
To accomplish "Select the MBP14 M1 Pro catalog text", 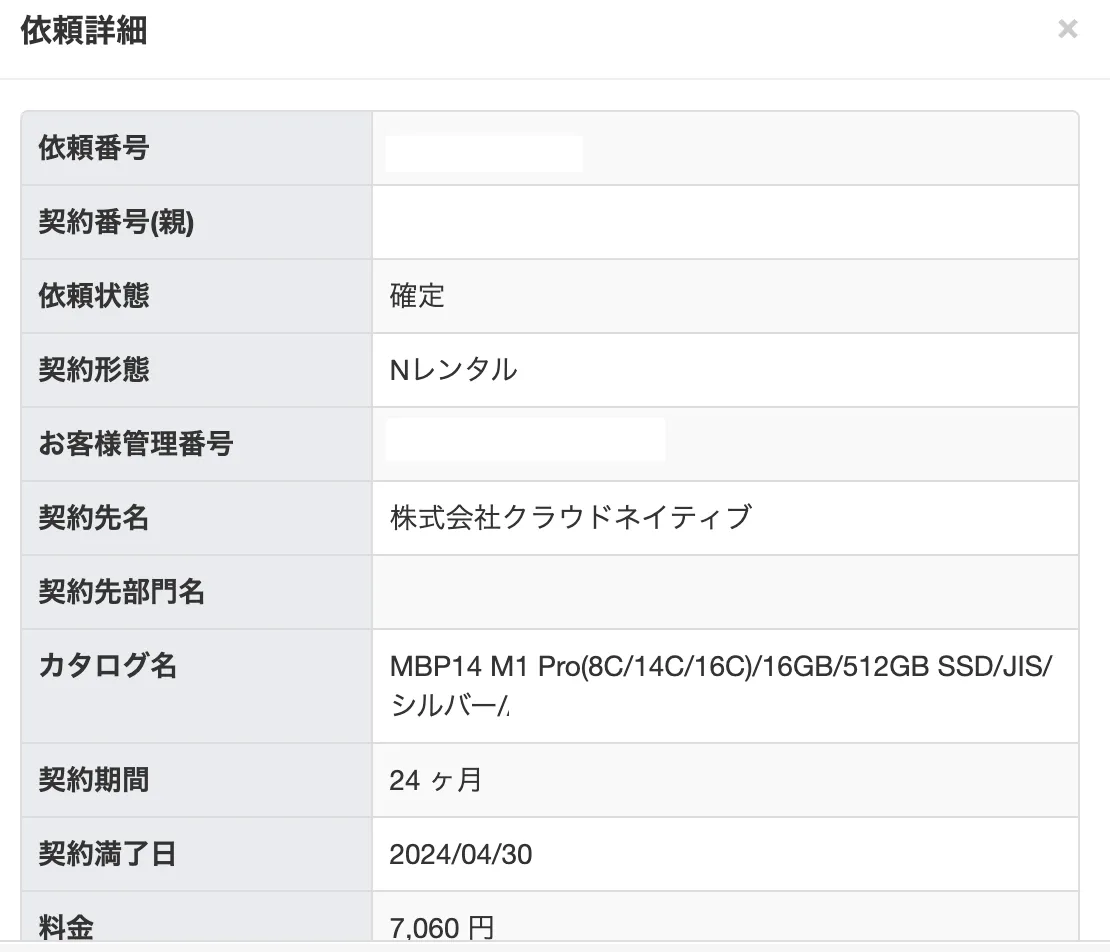I will [720, 667].
